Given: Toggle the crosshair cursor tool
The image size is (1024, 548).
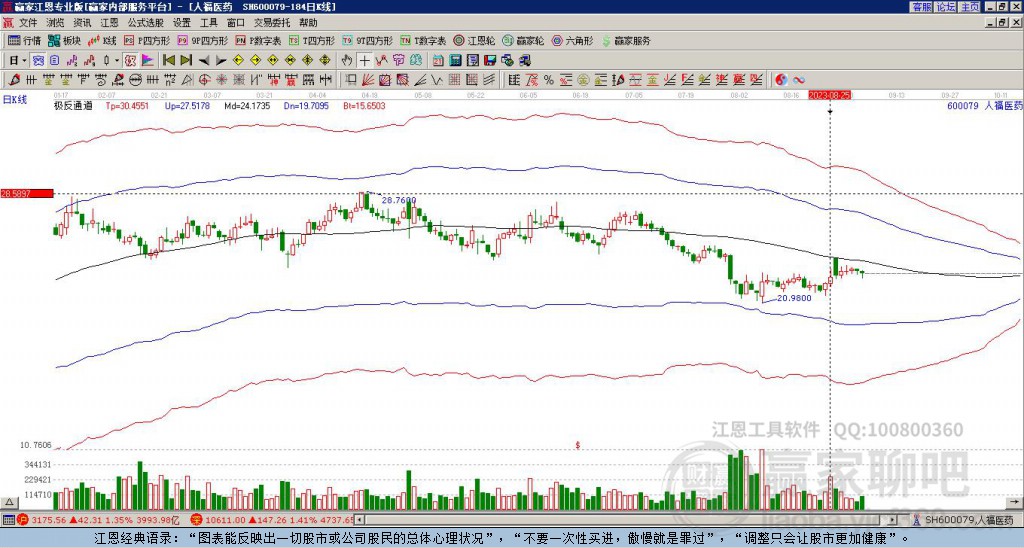Looking at the screenshot, I should pos(364,61).
